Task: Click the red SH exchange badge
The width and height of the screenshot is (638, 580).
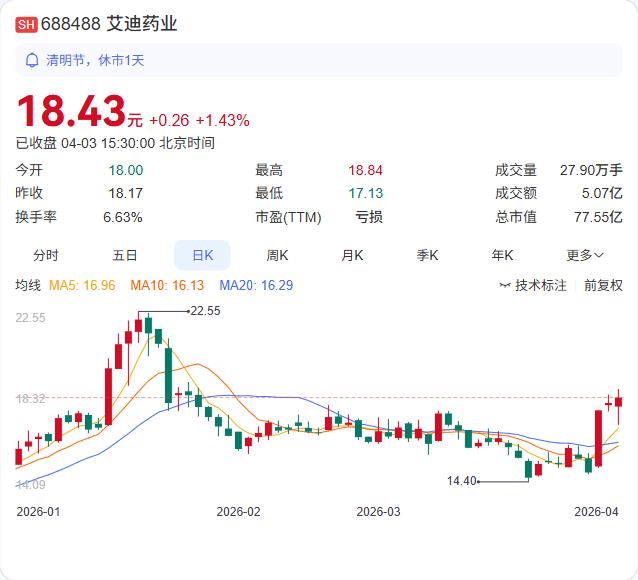Action: pyautogui.click(x=26, y=24)
